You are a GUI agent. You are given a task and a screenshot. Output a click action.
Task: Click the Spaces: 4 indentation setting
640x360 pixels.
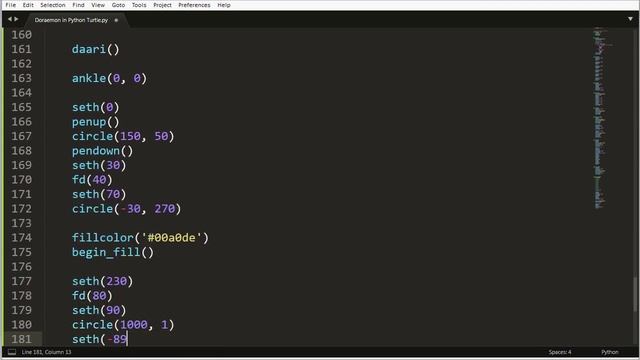pos(560,352)
